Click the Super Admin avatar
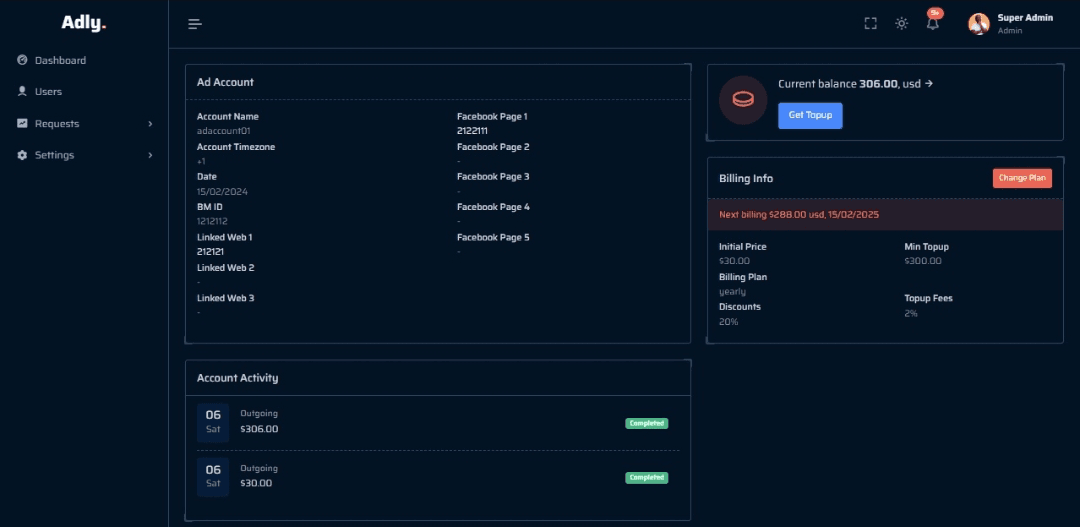This screenshot has width=1080, height=527. [x=979, y=24]
